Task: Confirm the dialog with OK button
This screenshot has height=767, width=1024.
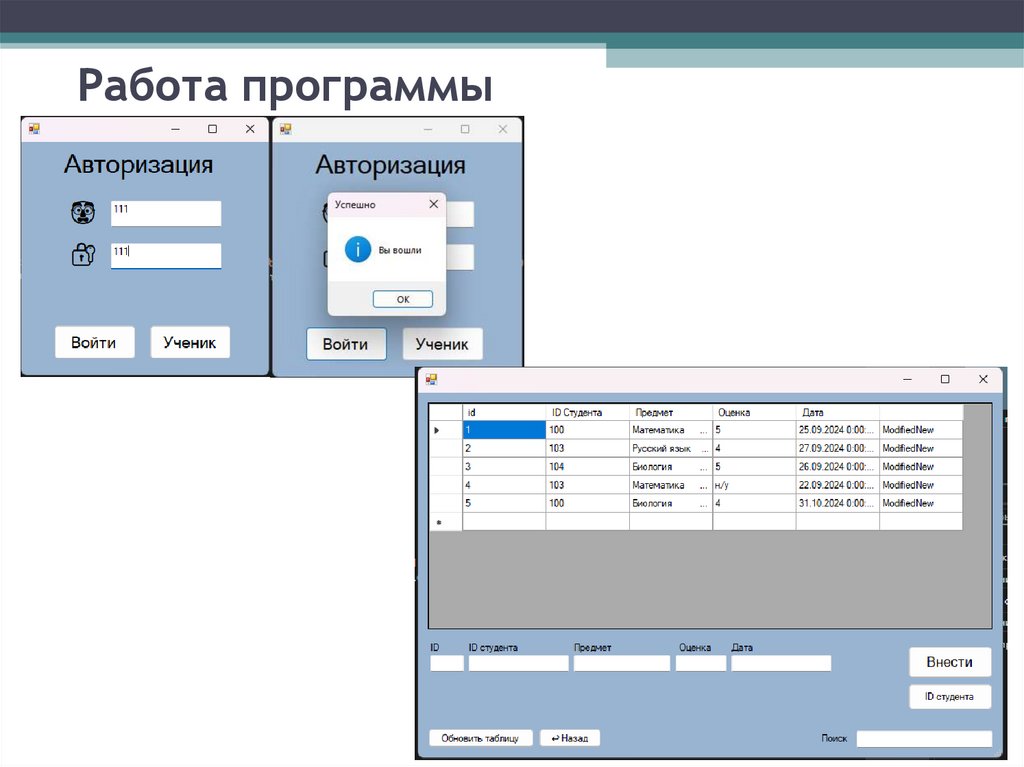Action: (x=403, y=299)
